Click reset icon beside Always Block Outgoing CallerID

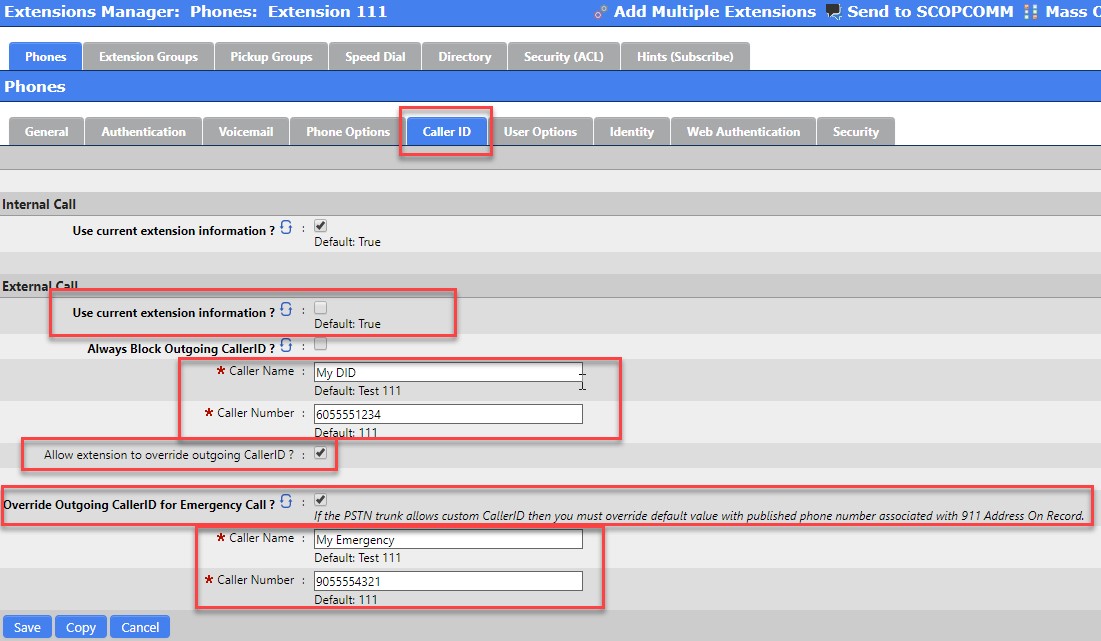pyautogui.click(x=286, y=346)
